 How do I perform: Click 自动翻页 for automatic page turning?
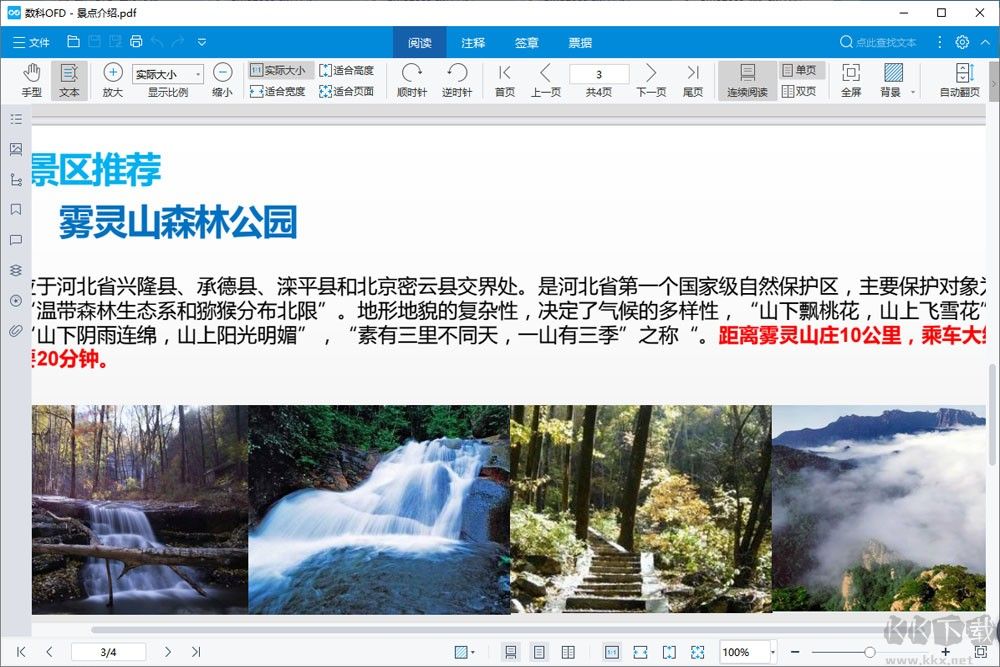coord(962,80)
